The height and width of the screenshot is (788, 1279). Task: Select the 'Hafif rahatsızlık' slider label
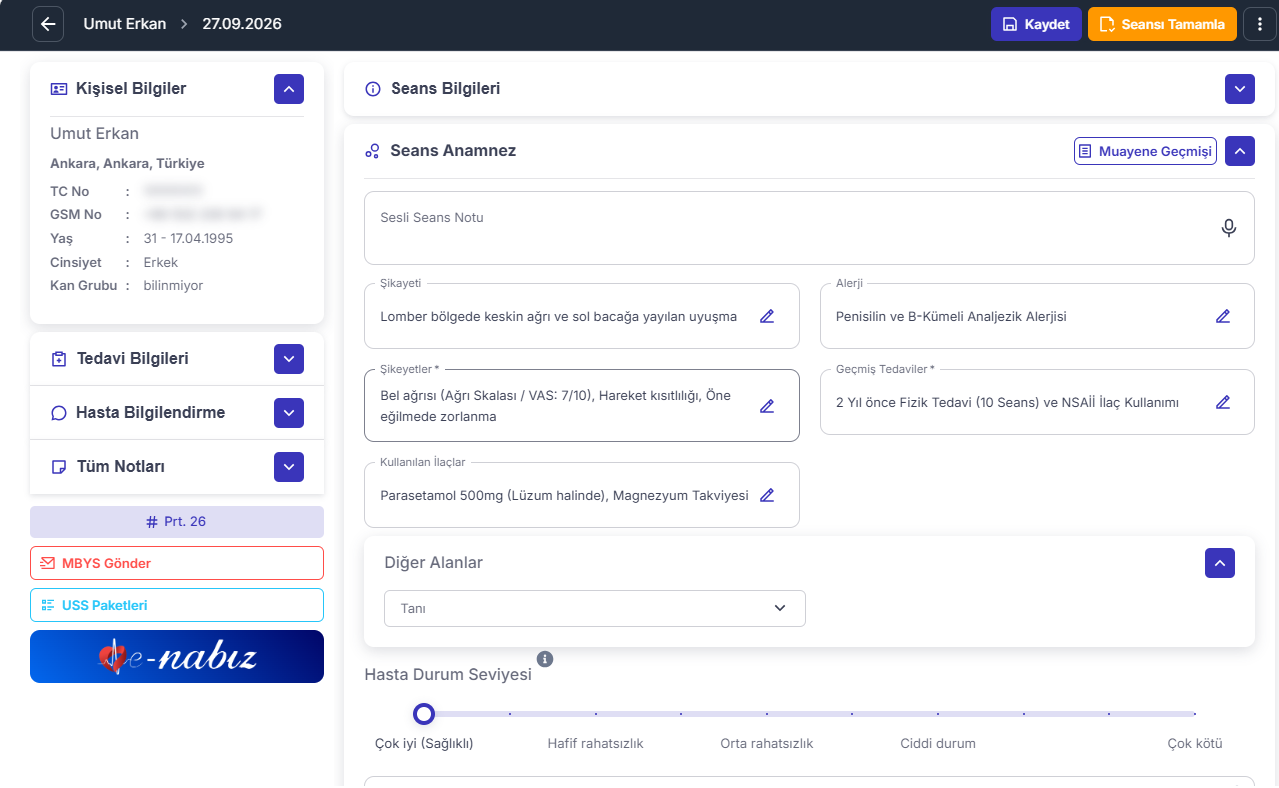[x=595, y=744]
